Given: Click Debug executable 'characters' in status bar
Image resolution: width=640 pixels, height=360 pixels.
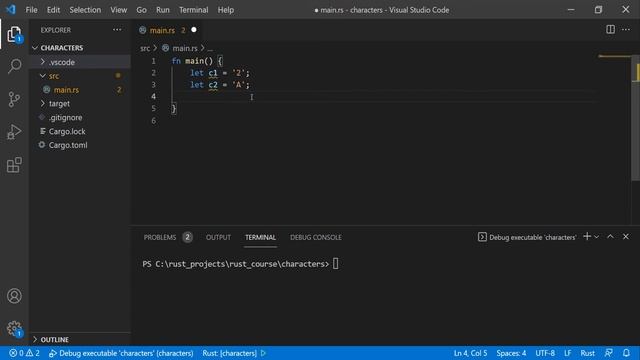Looking at the screenshot, I should [121, 353].
